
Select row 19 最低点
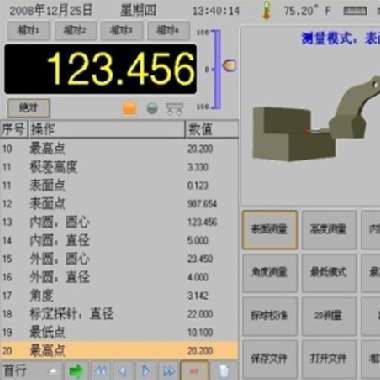(x=119, y=332)
